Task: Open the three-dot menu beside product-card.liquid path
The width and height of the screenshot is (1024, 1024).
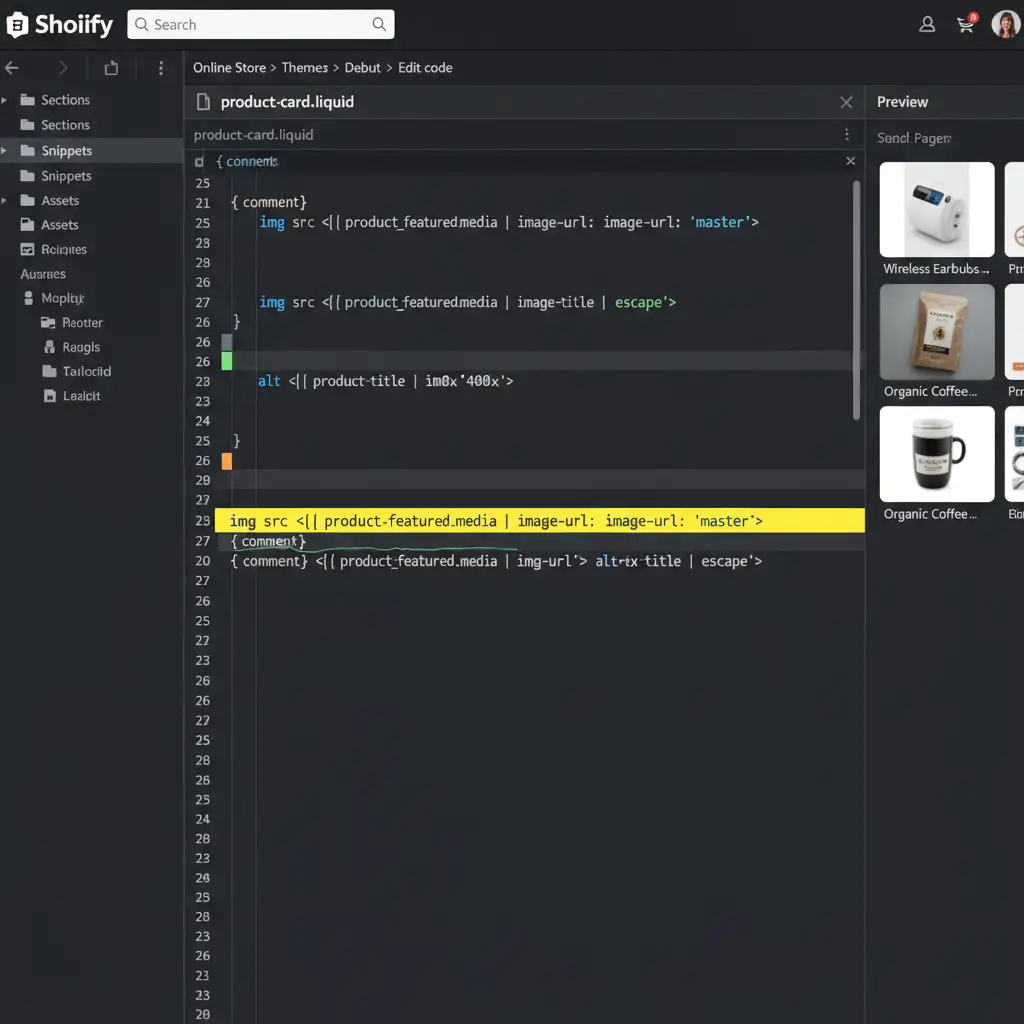Action: coord(847,135)
